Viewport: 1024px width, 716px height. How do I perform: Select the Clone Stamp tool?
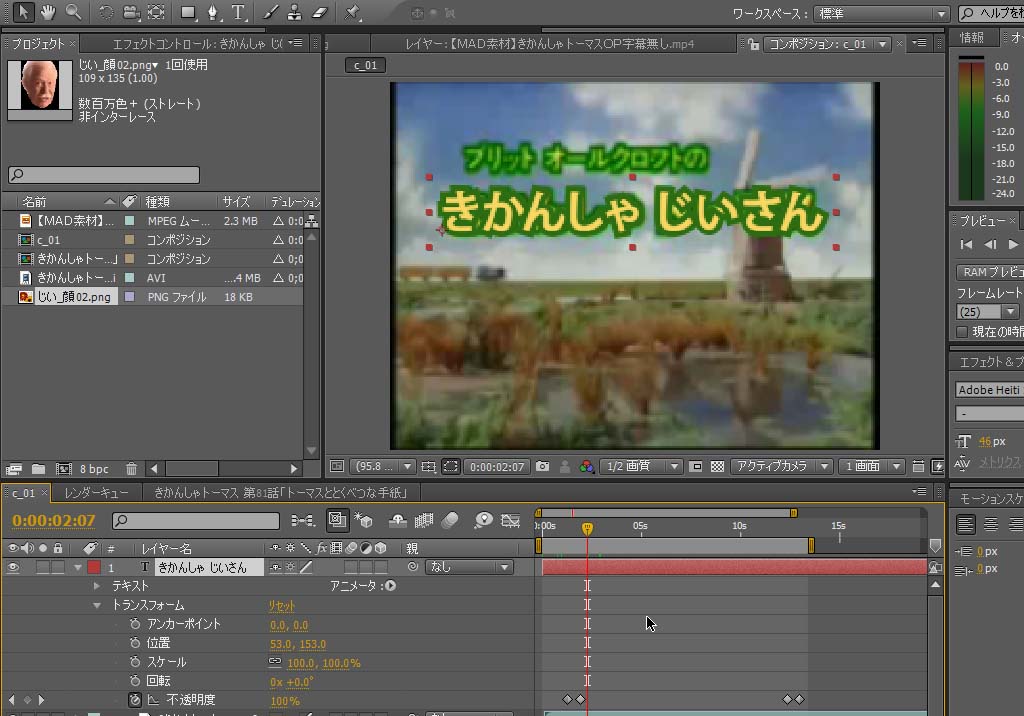coord(295,12)
